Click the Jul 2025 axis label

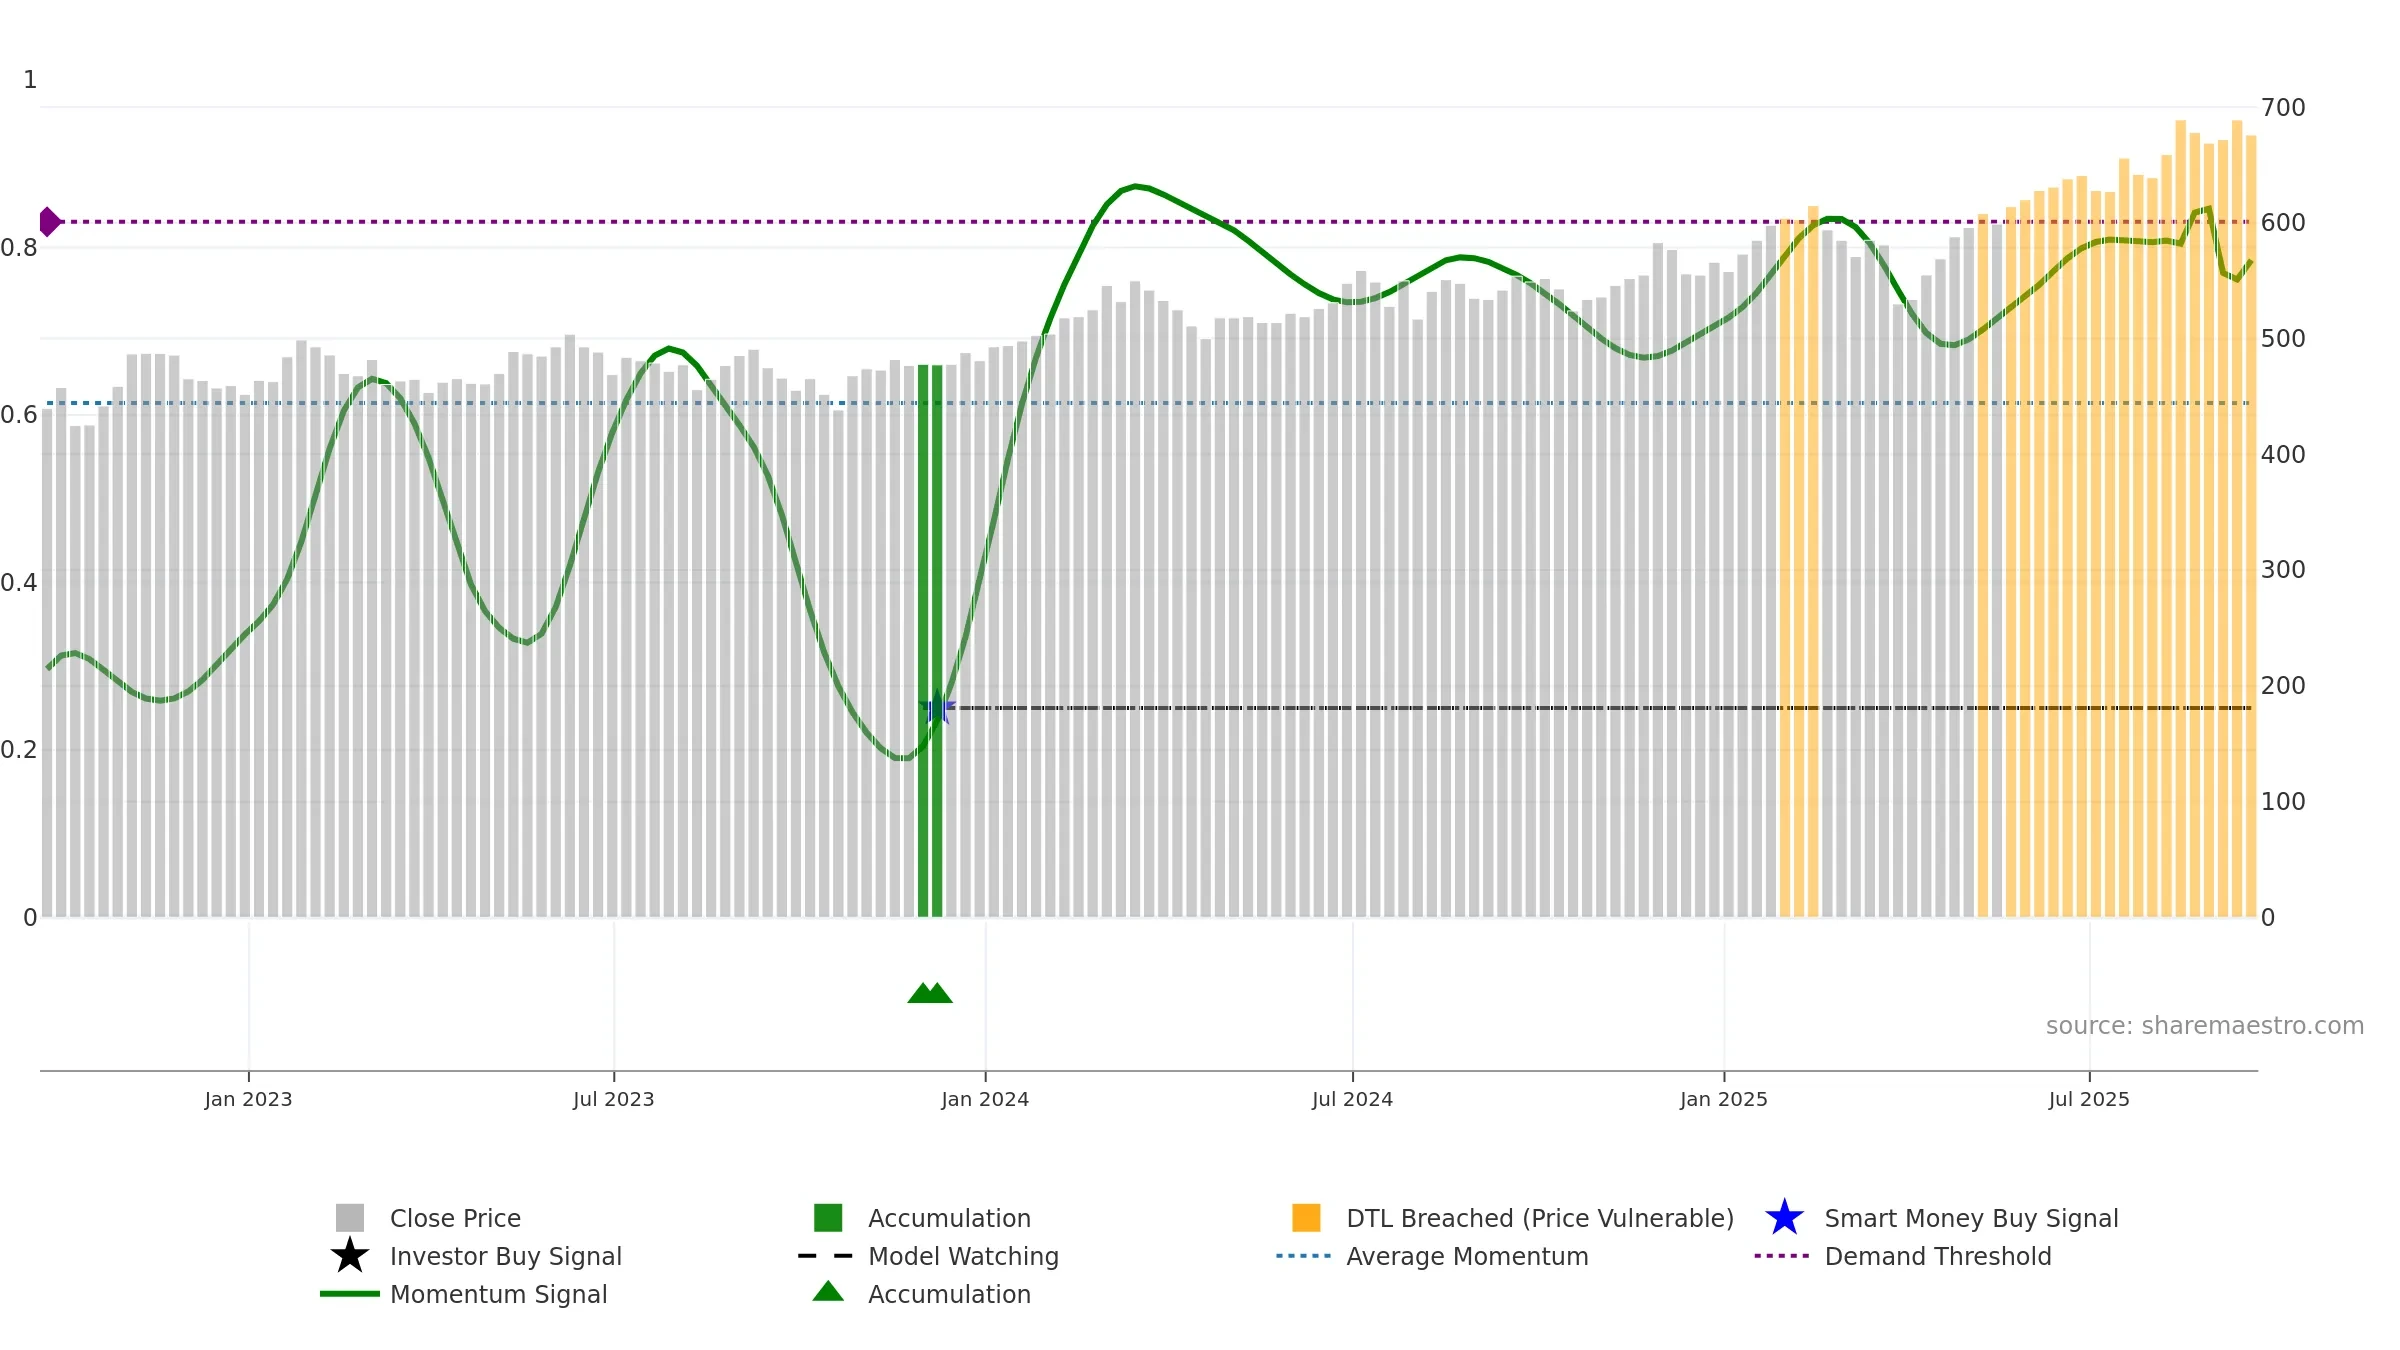2089,1100
